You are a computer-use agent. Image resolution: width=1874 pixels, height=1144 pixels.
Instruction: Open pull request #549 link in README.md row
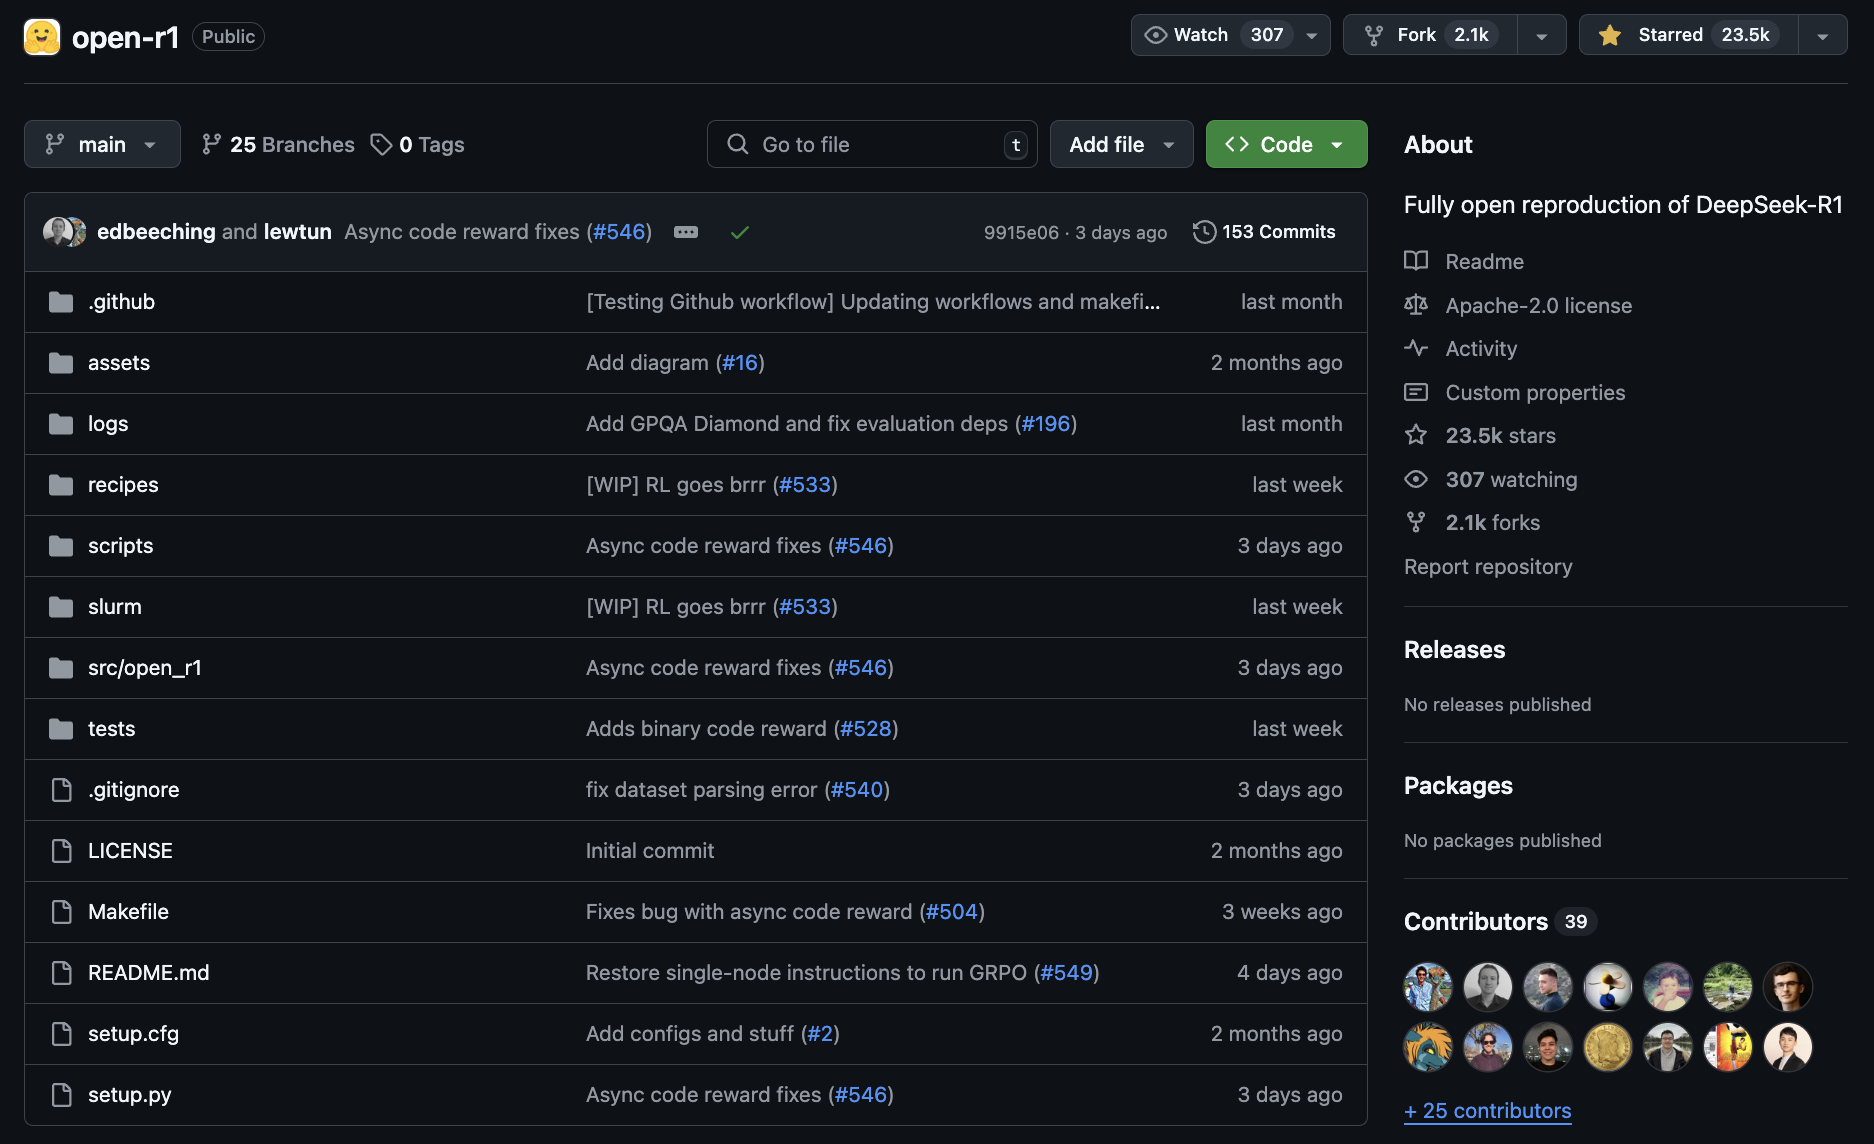point(1067,973)
